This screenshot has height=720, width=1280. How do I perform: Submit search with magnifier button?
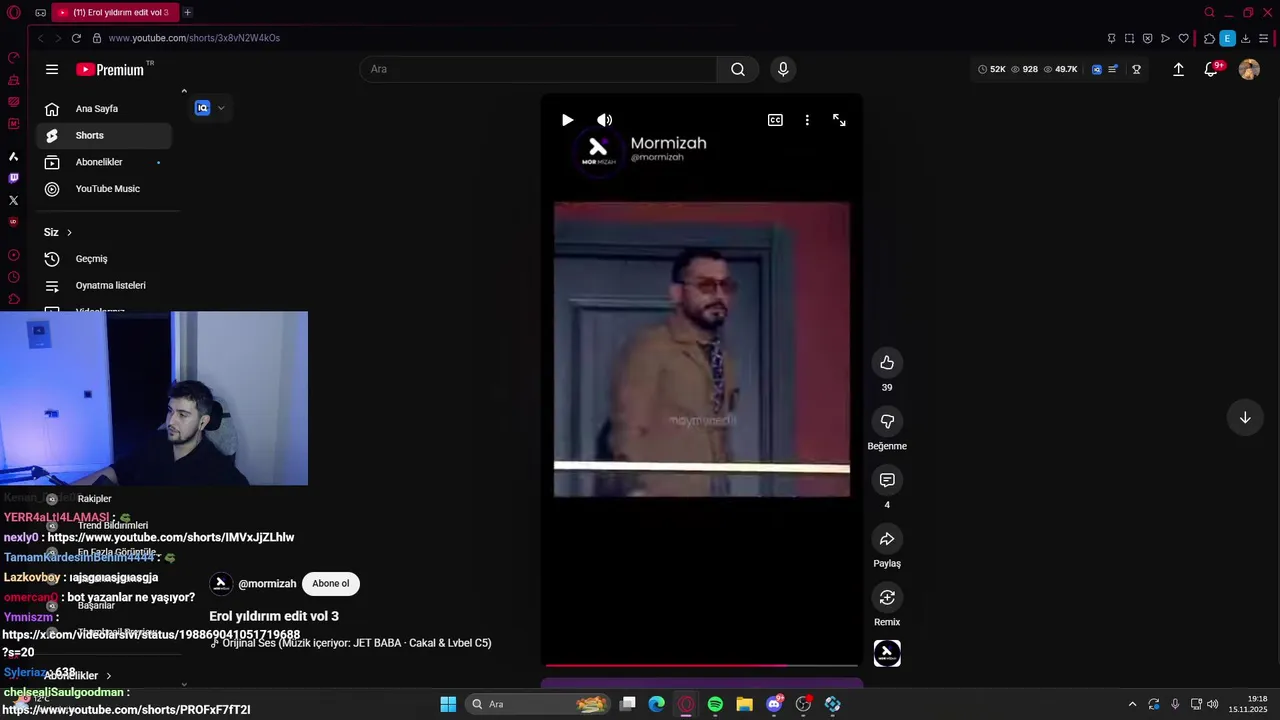[738, 69]
